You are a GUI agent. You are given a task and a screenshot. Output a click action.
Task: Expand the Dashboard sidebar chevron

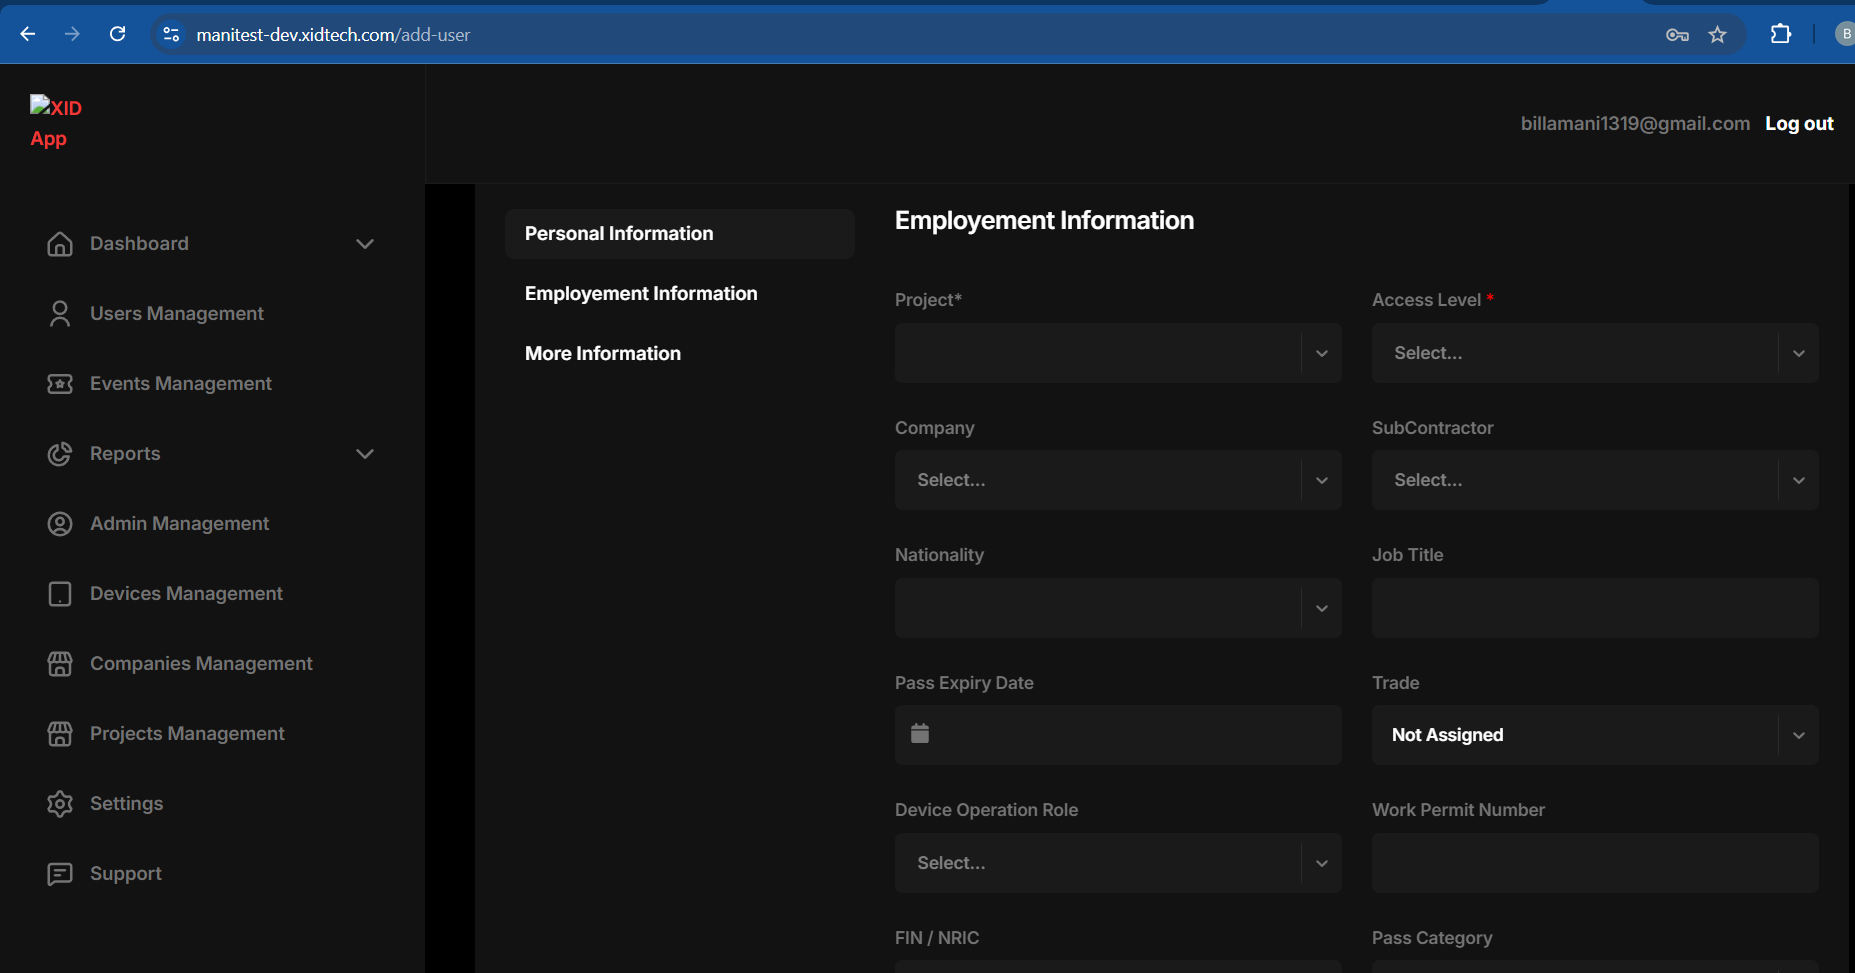(365, 244)
